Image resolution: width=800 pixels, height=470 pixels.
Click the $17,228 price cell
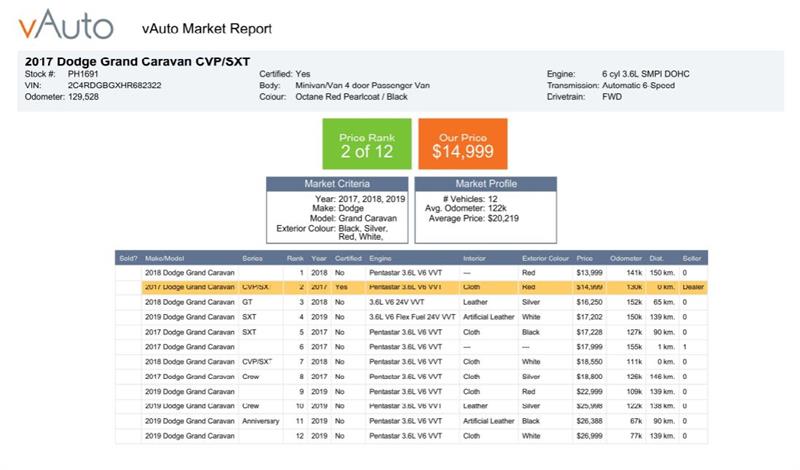589,332
